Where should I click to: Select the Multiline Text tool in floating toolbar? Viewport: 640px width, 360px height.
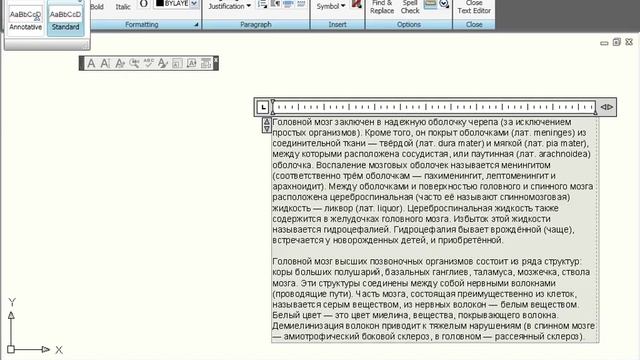coord(91,63)
